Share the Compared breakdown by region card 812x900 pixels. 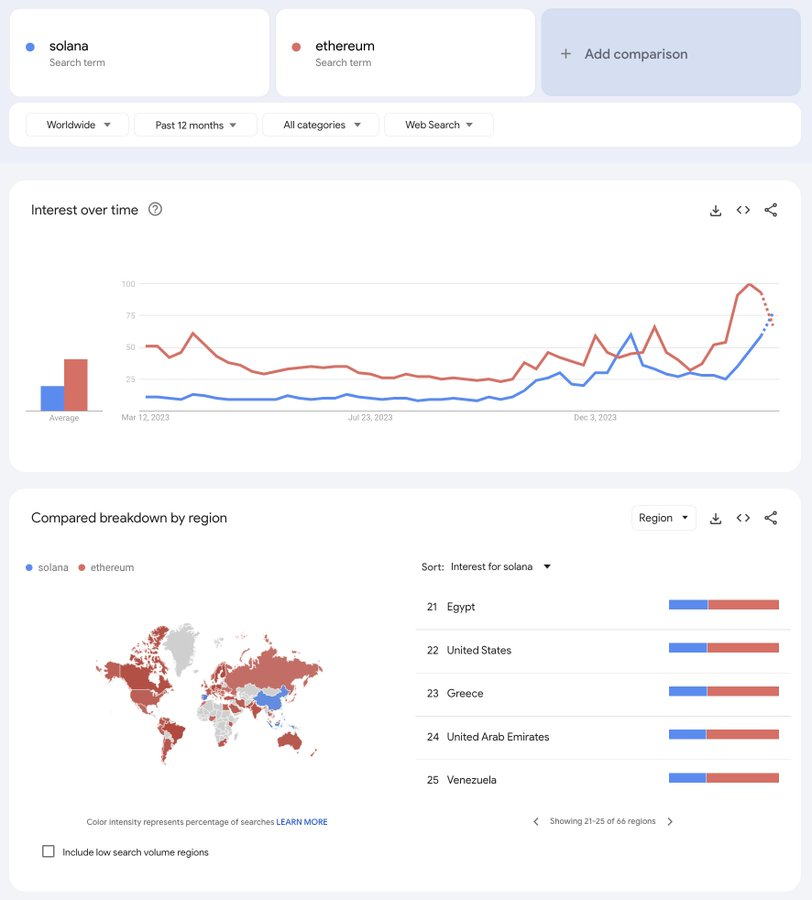(x=771, y=518)
